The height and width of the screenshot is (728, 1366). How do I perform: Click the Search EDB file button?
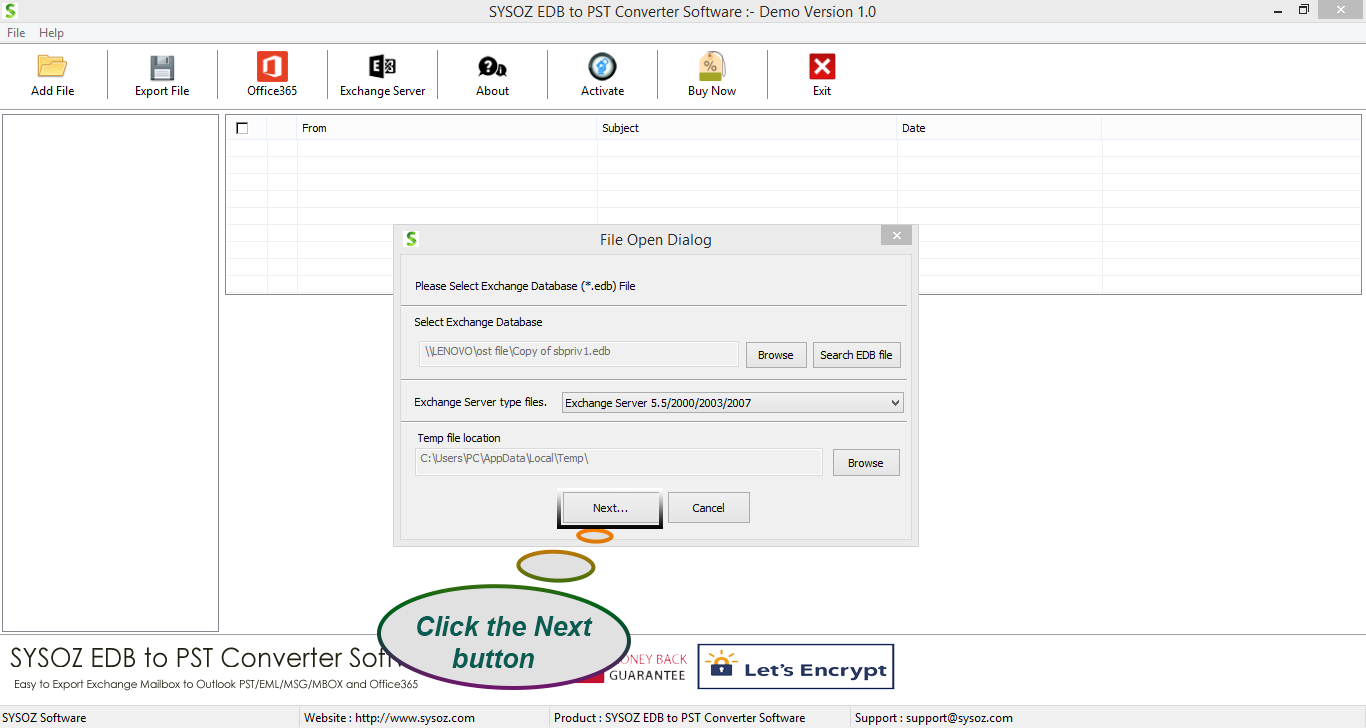[857, 355]
